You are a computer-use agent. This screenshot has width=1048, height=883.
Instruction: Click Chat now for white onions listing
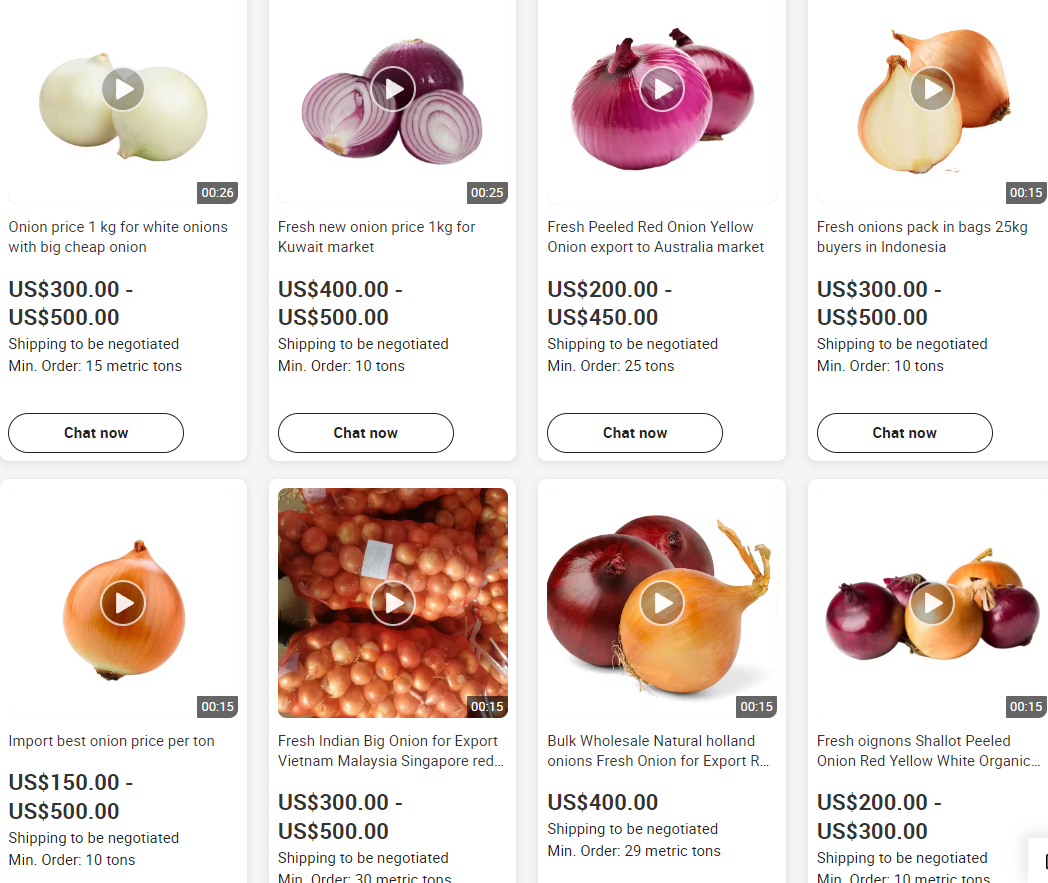point(96,432)
